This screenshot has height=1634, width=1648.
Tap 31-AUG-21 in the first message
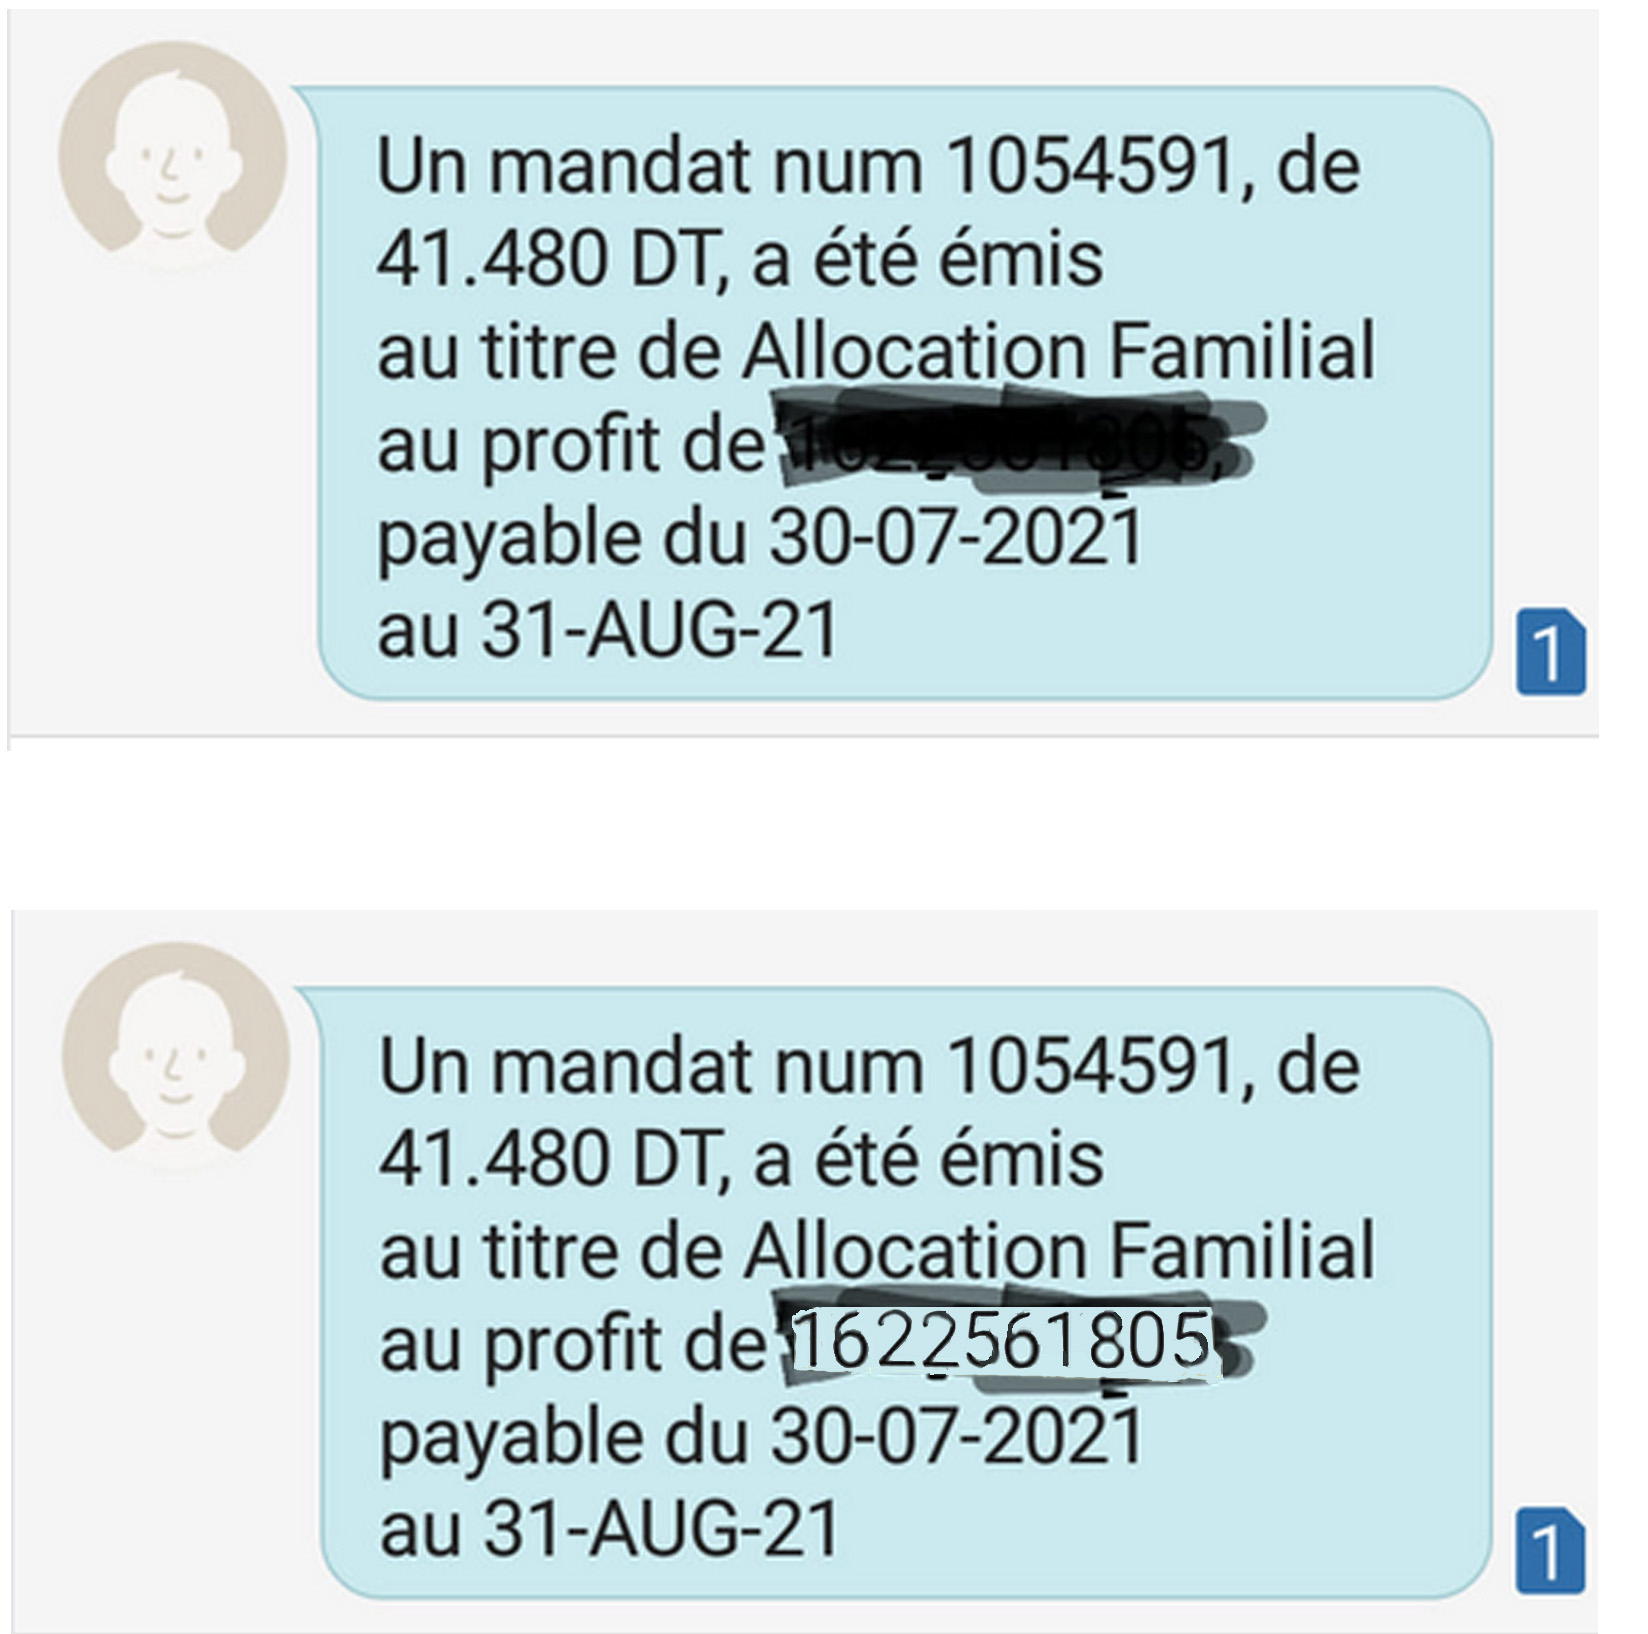coord(660,630)
